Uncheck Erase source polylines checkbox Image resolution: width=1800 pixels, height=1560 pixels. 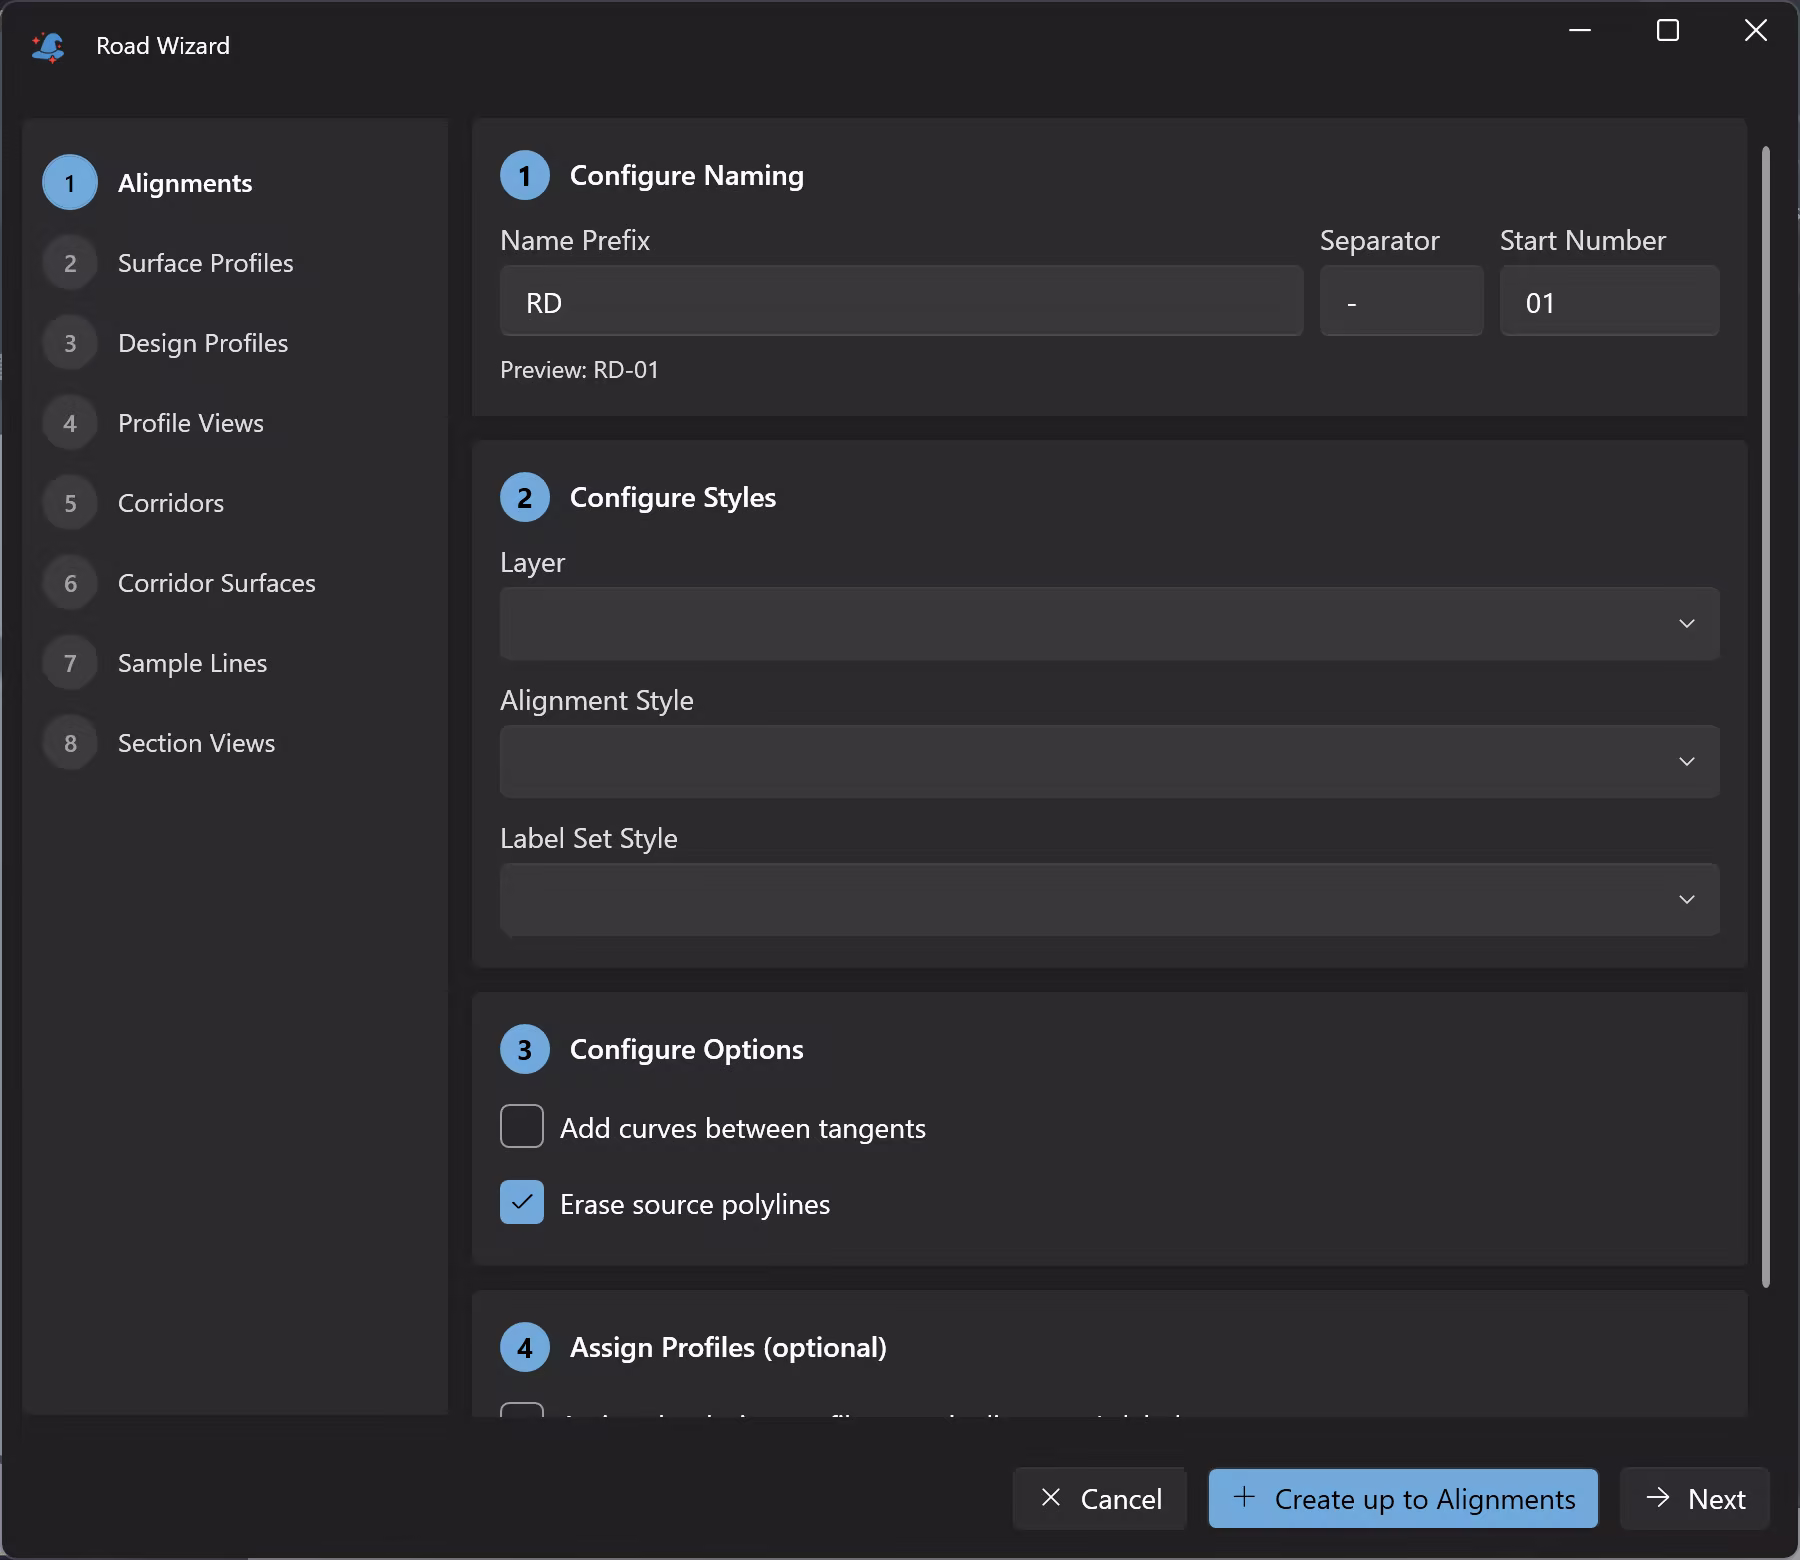click(522, 1202)
